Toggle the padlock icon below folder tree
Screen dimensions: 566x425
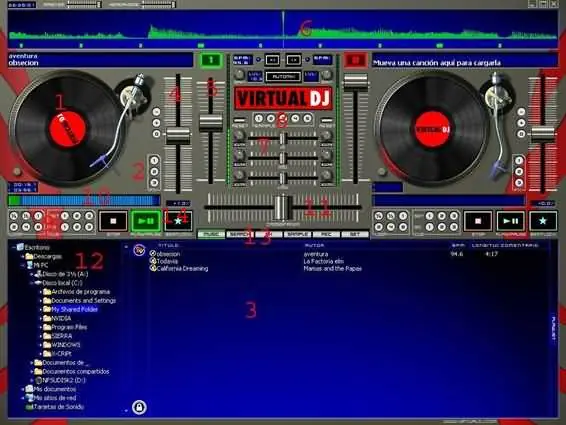139,407
